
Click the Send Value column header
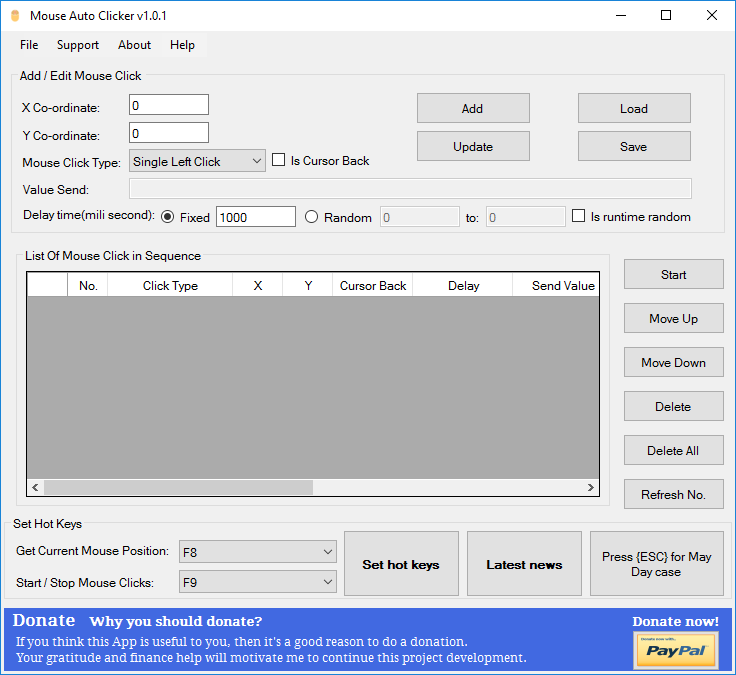click(556, 285)
